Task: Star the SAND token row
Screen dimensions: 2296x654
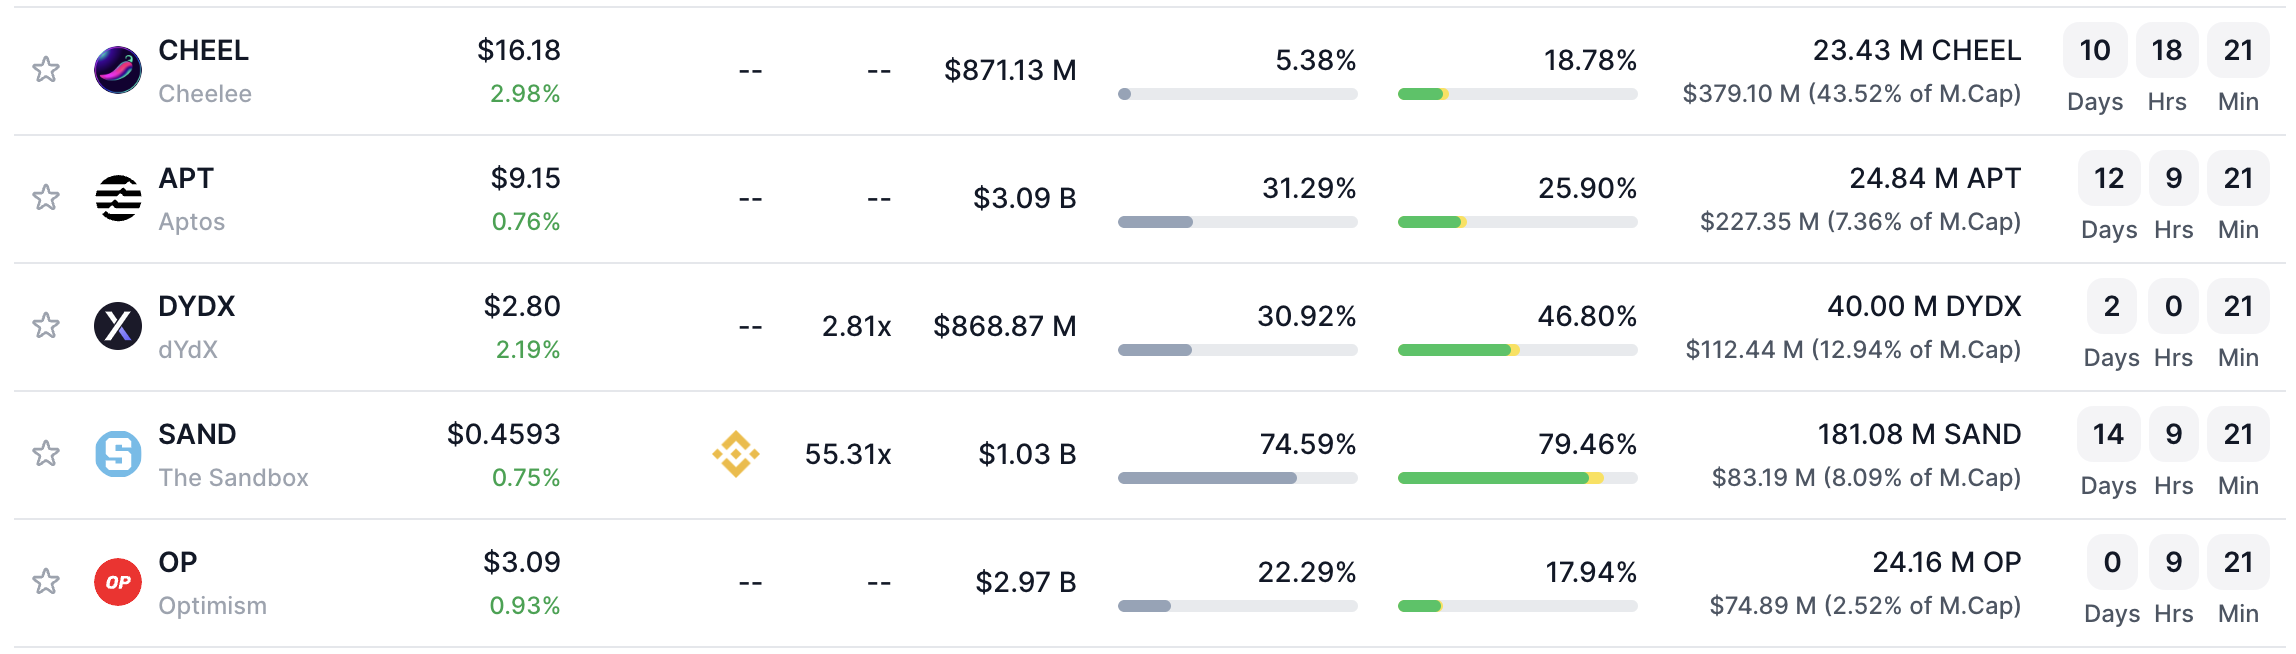Action: (x=46, y=454)
